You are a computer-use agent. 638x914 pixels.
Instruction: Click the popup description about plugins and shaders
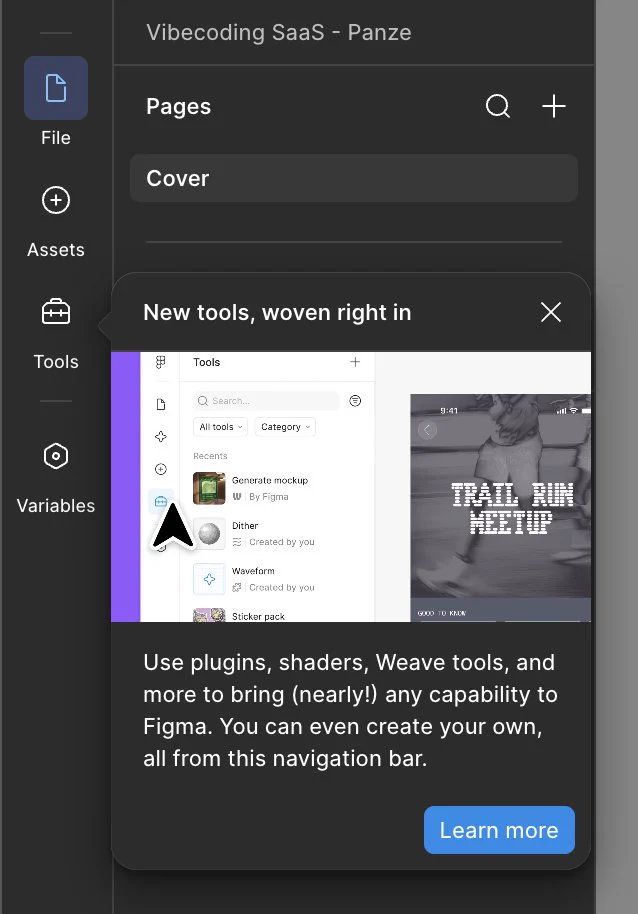[x=351, y=711]
